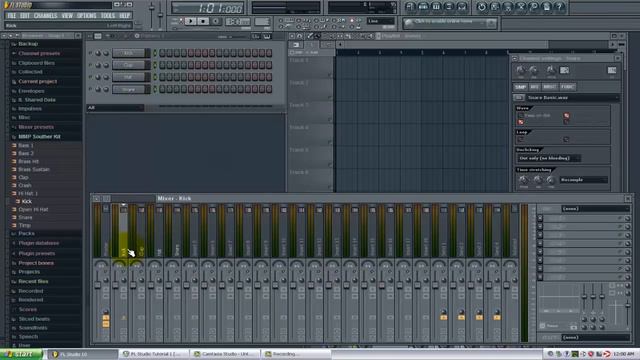Switch to the INS tab in channel settings
Screen dimensions: 640x360
(534, 87)
